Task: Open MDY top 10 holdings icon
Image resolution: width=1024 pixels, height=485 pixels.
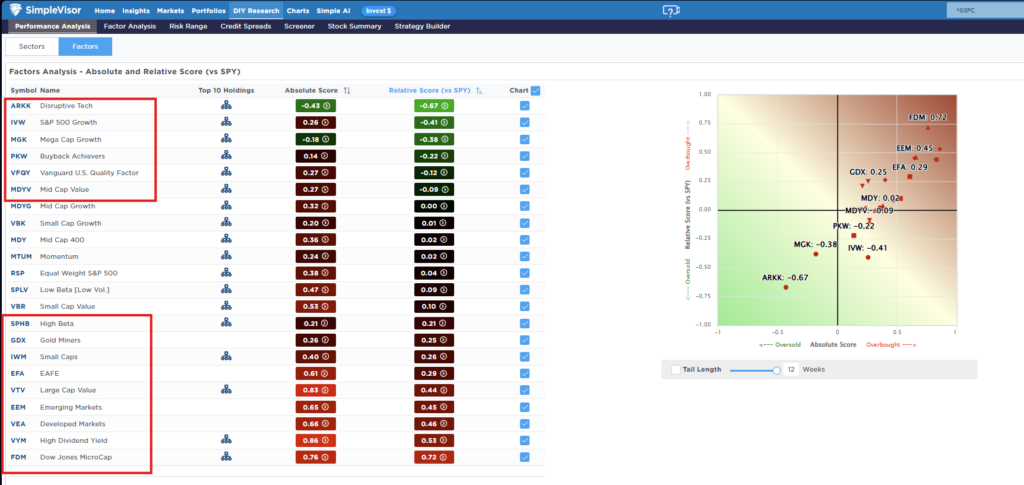Action: (226, 239)
